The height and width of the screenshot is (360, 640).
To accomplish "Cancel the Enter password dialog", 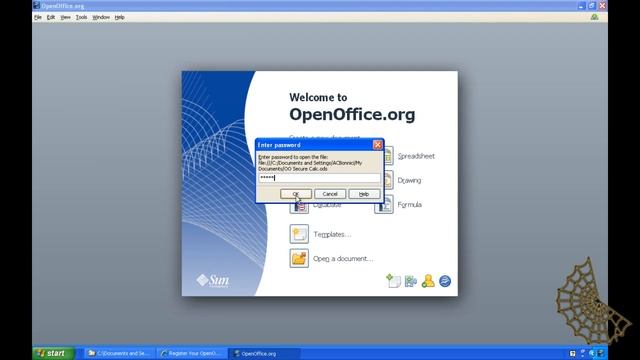I will pyautogui.click(x=330, y=194).
